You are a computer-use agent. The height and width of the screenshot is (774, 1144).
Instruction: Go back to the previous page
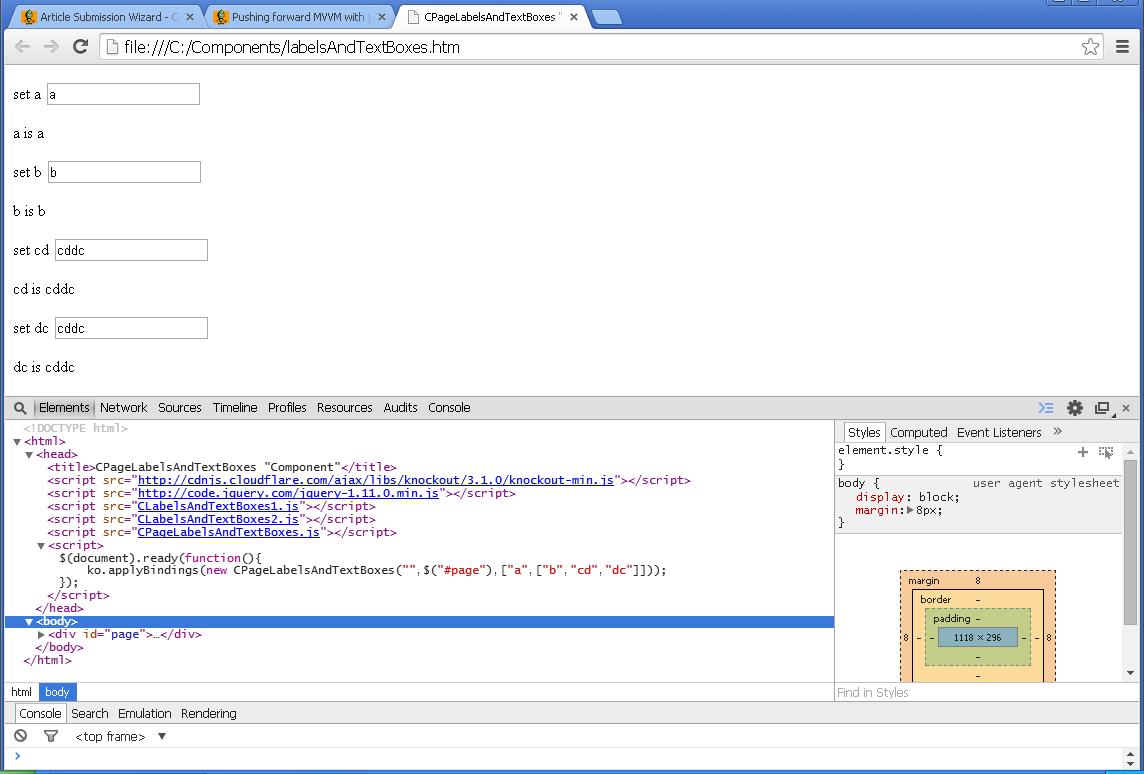[x=23, y=47]
